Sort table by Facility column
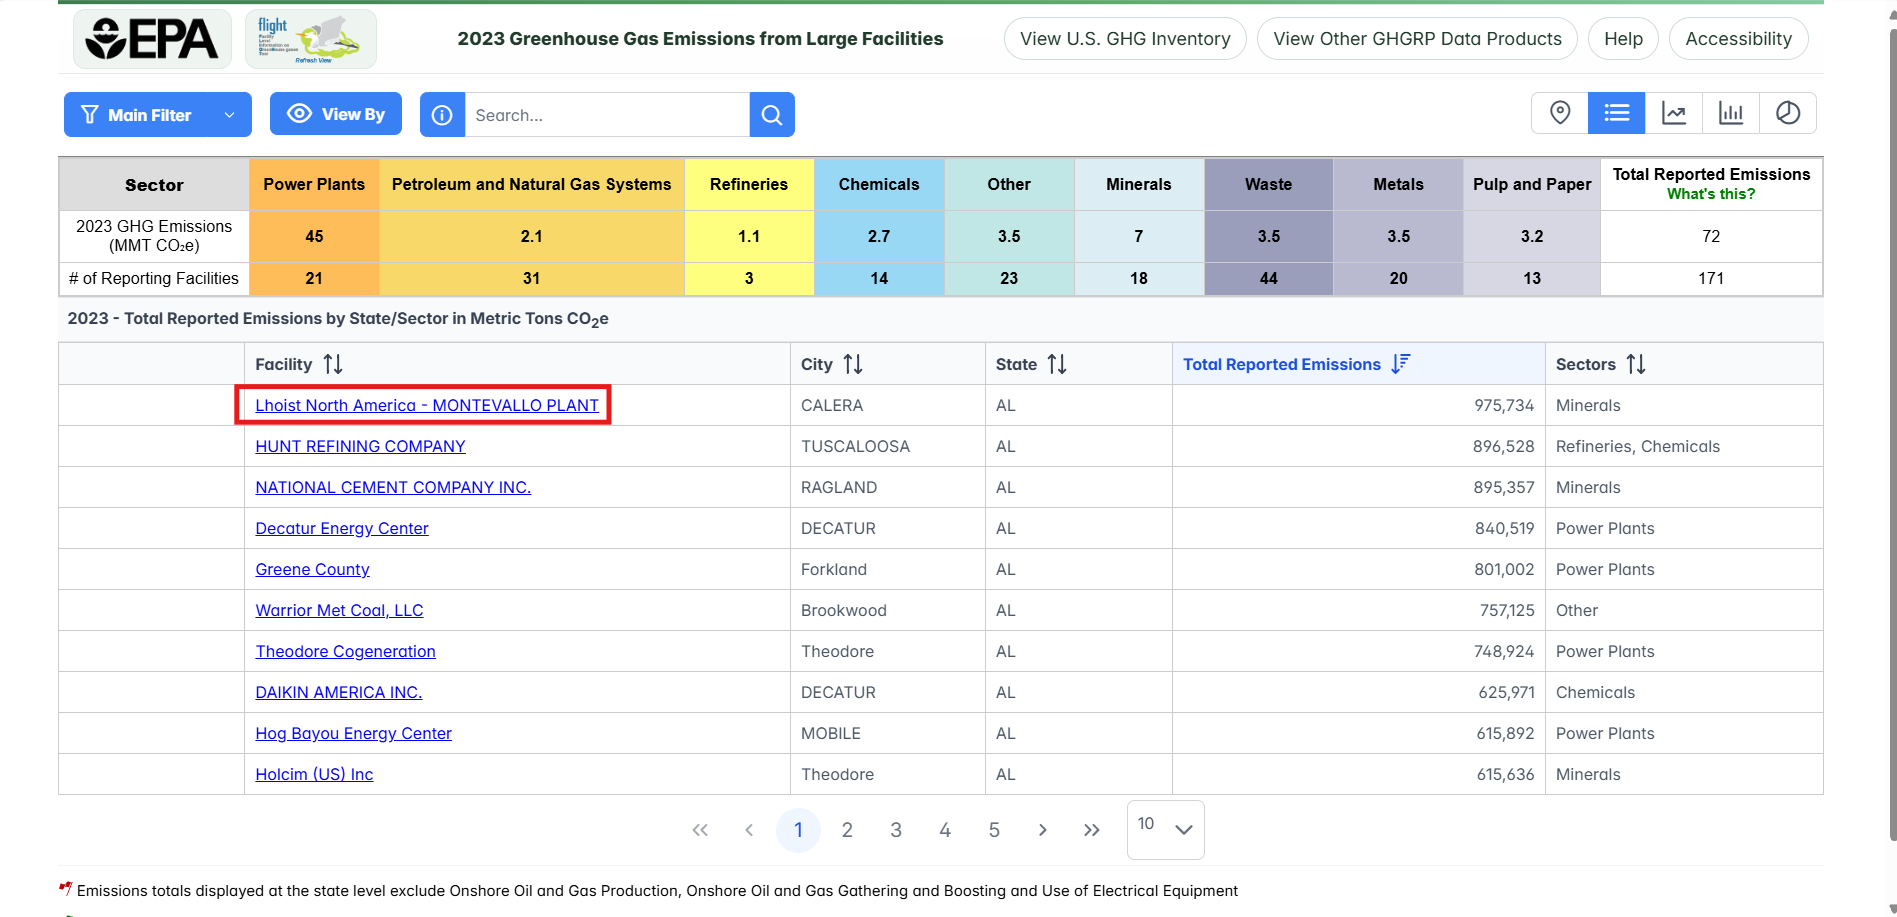This screenshot has height=917, width=1897. point(332,364)
